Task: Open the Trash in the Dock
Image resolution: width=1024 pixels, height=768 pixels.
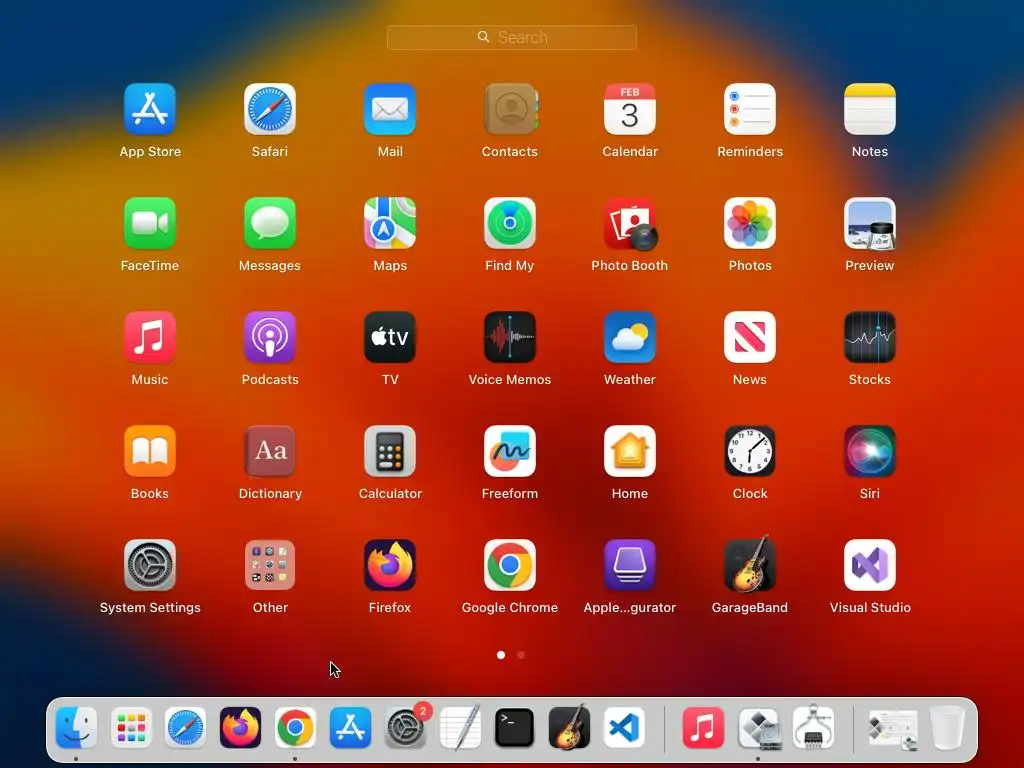Action: (947, 728)
